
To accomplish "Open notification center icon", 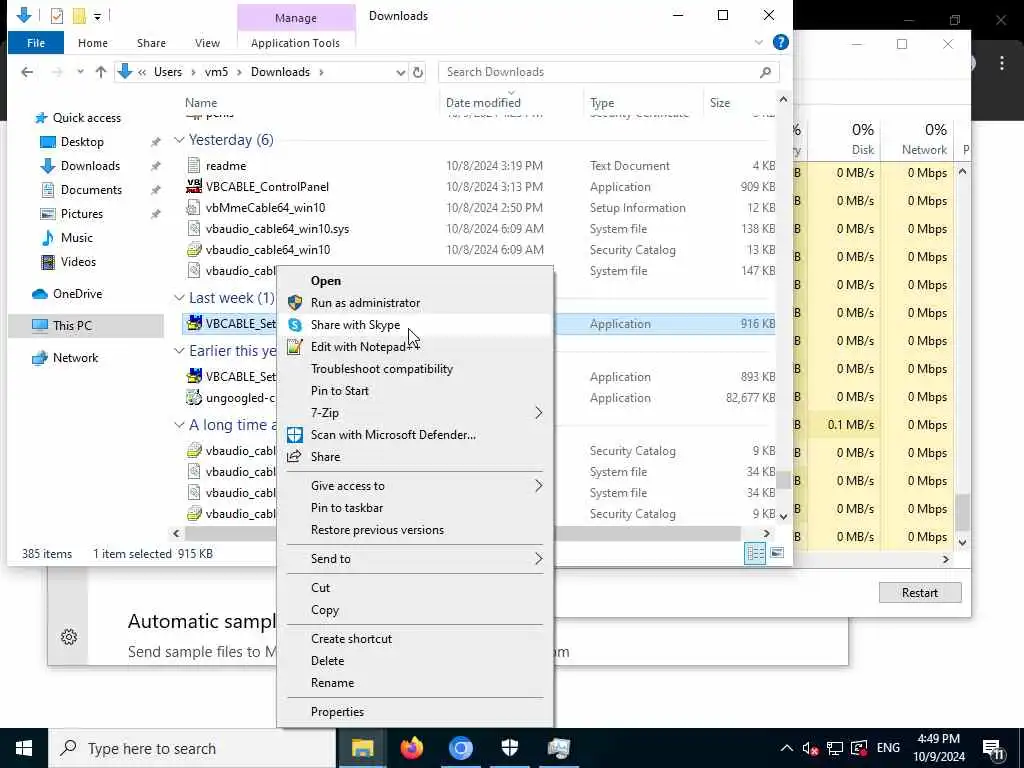I will click(x=993, y=748).
